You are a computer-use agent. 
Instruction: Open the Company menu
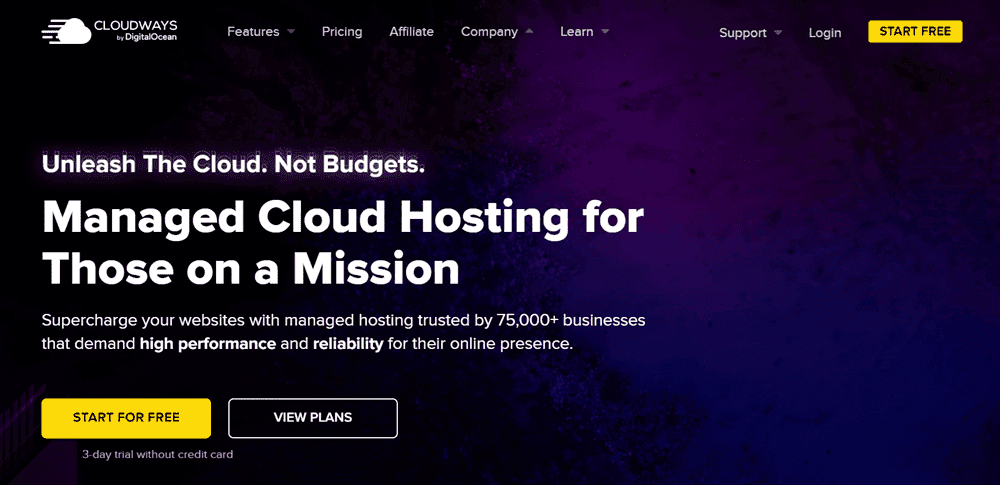(489, 32)
